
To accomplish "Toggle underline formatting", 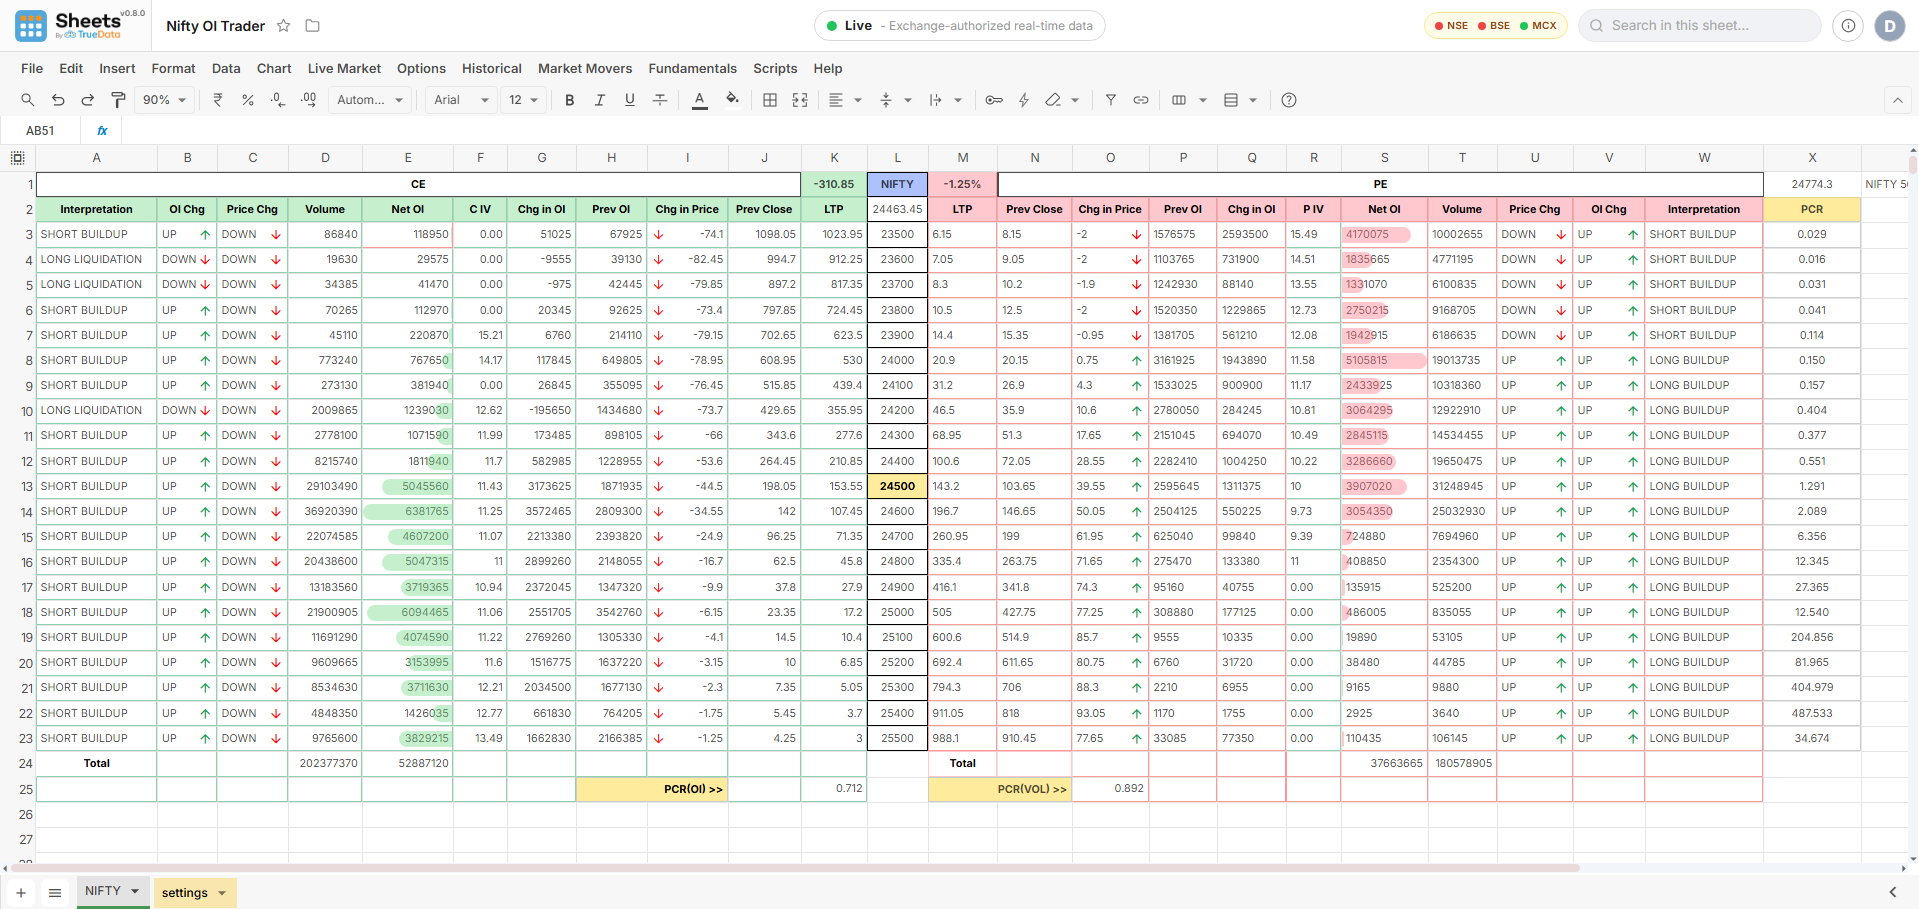I will click(x=630, y=100).
